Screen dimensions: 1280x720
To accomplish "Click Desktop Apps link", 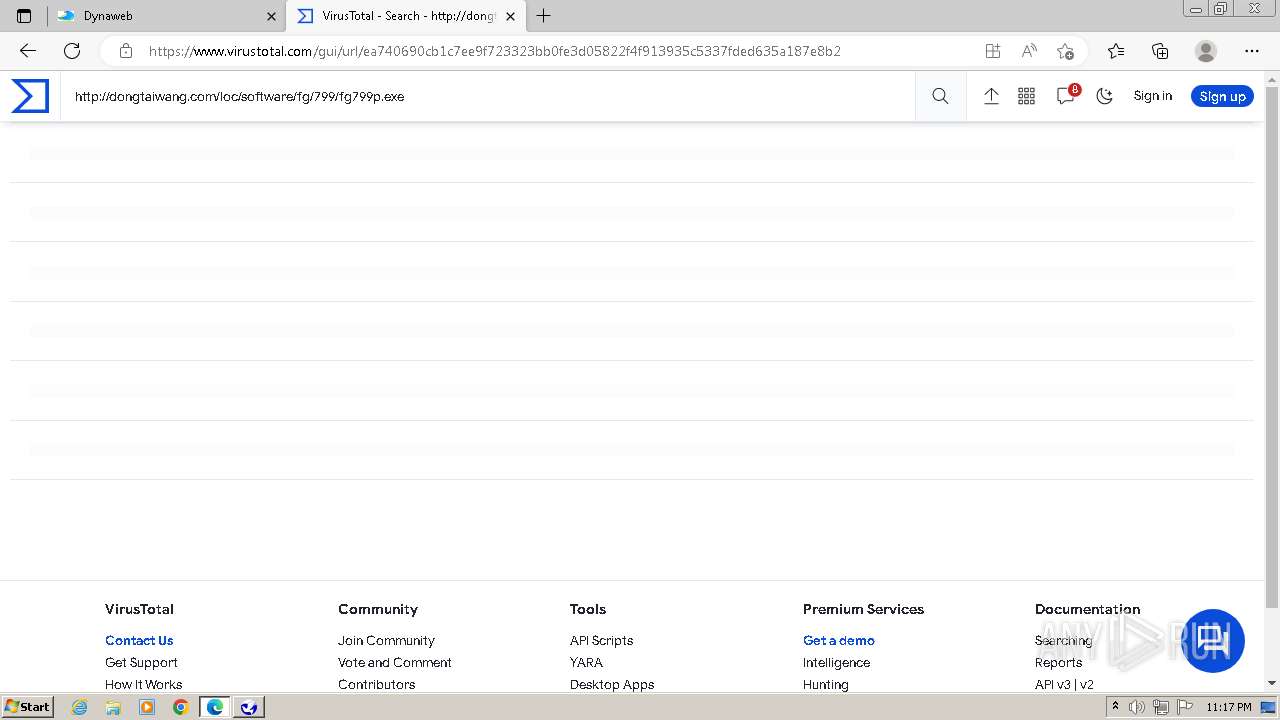I will [612, 684].
